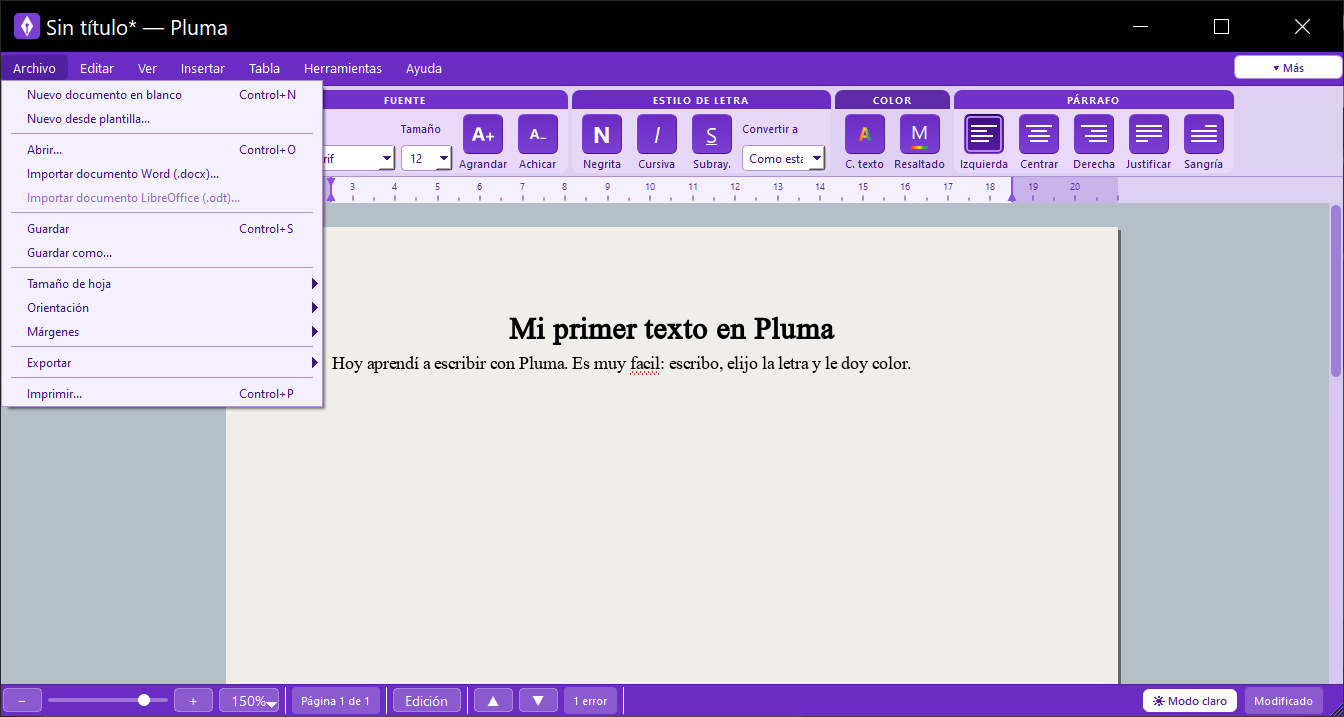Open the 150% zoom dropdown
The image size is (1344, 717).
(x=250, y=701)
